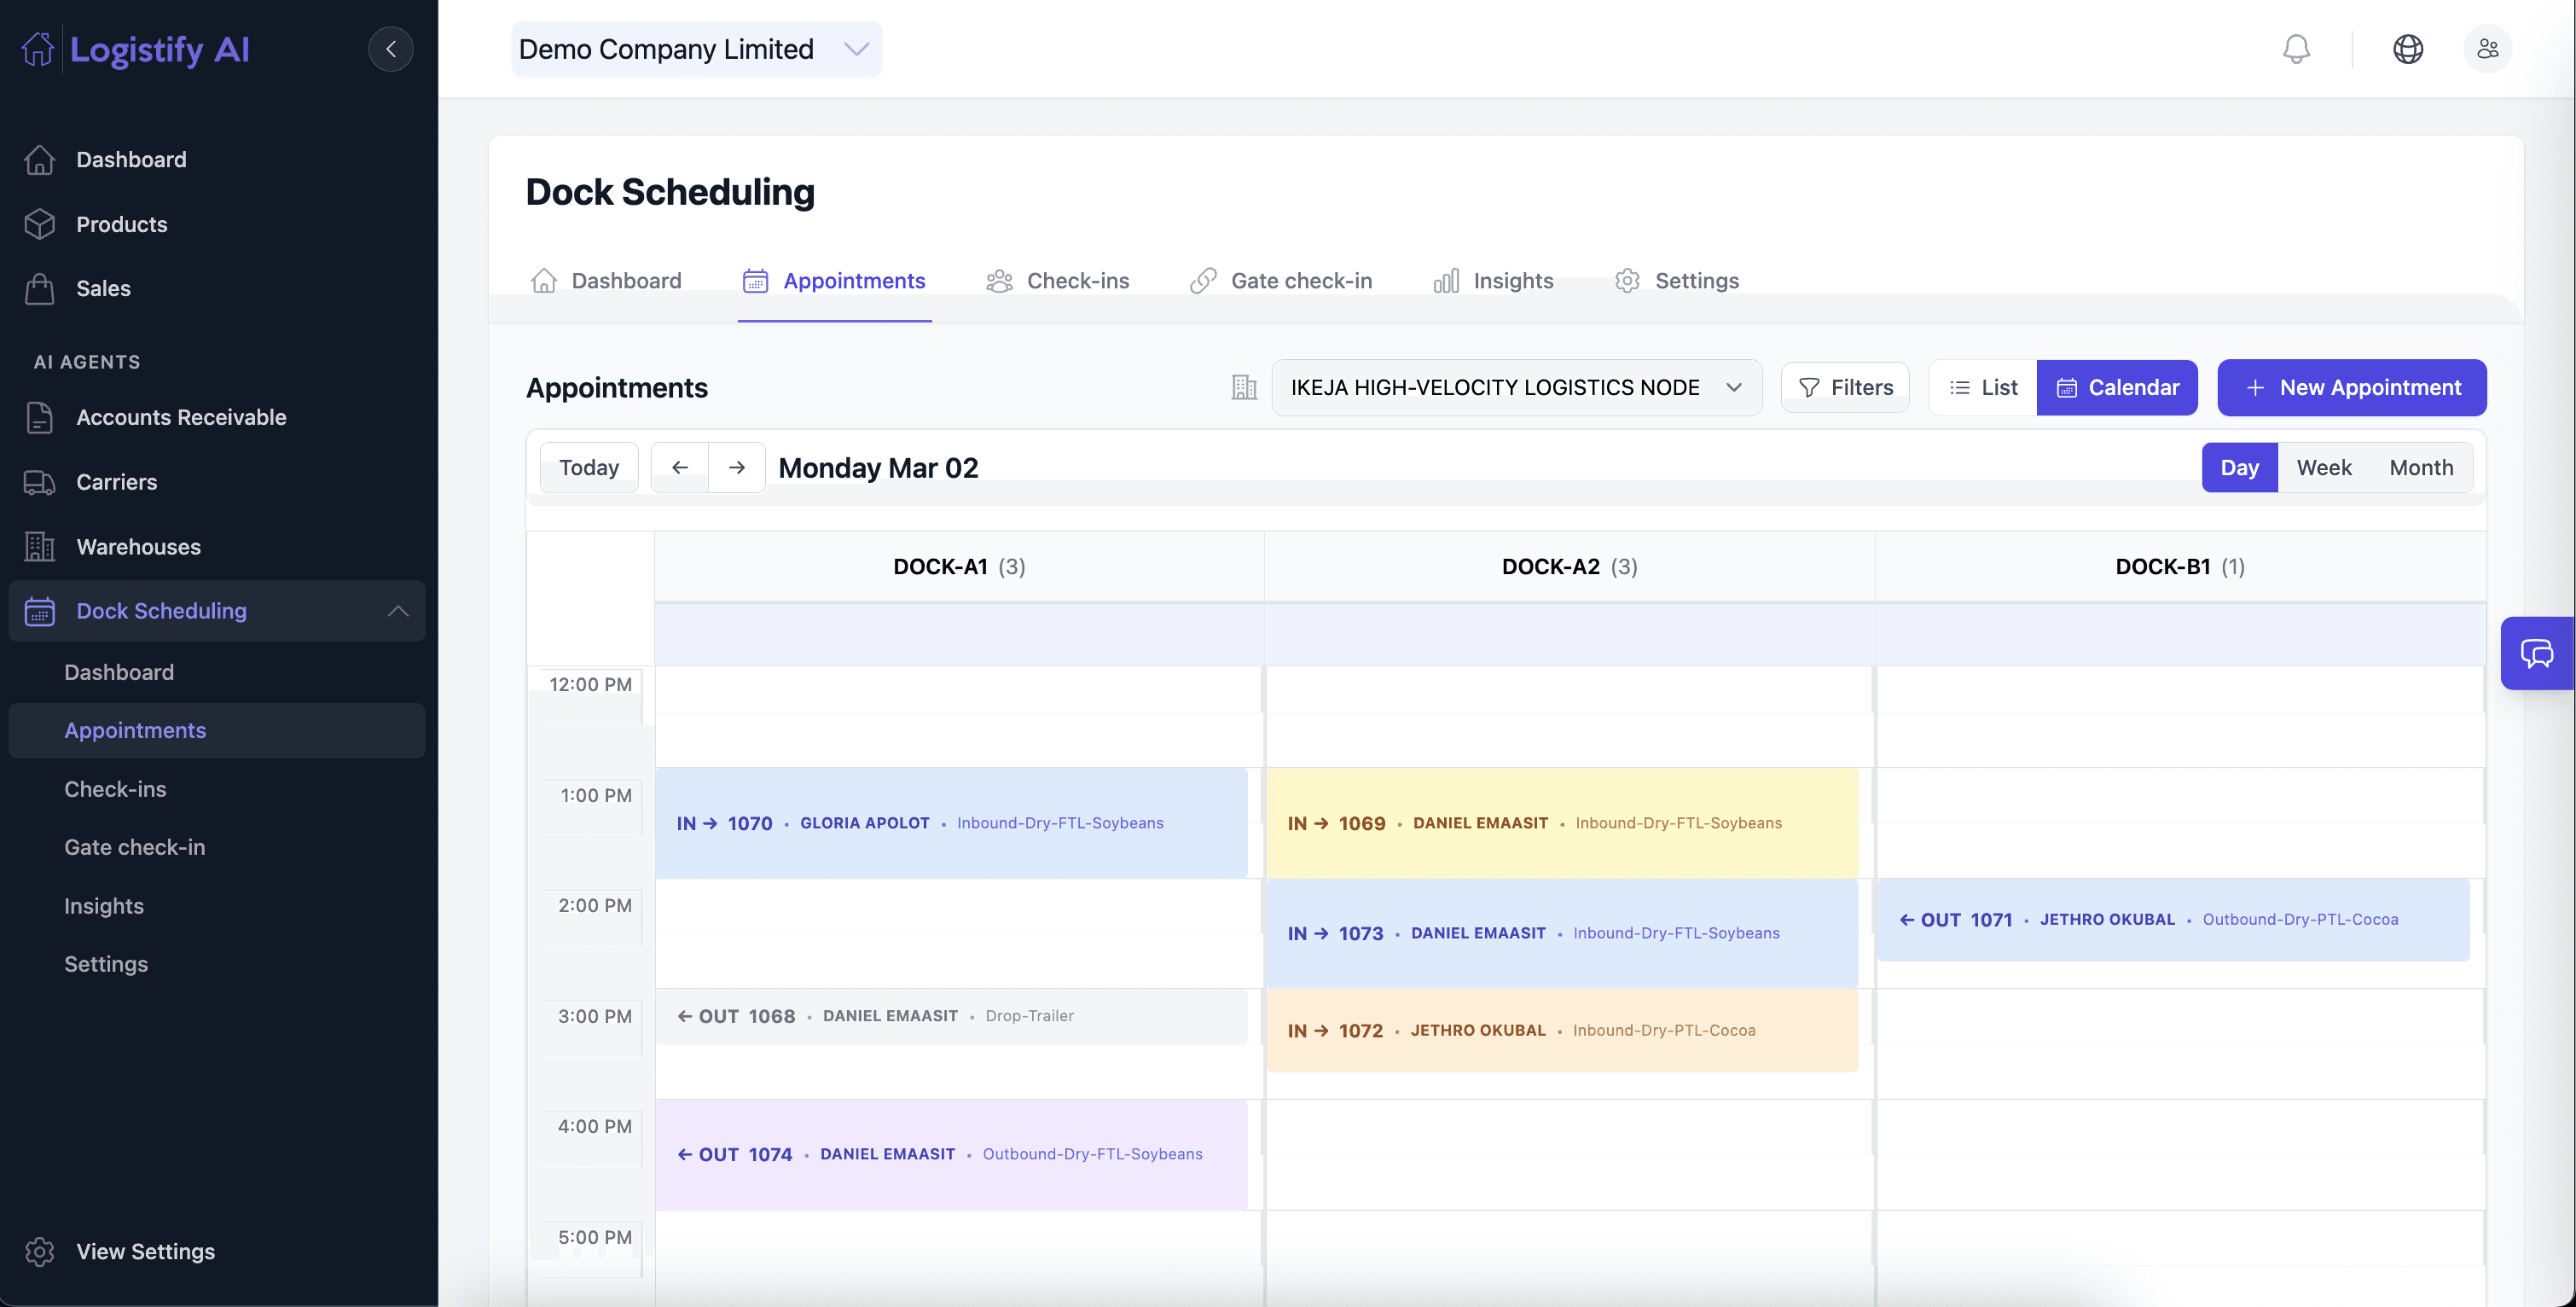2576x1307 pixels.
Task: Click the Logistify AI home logo
Action: [x=137, y=49]
